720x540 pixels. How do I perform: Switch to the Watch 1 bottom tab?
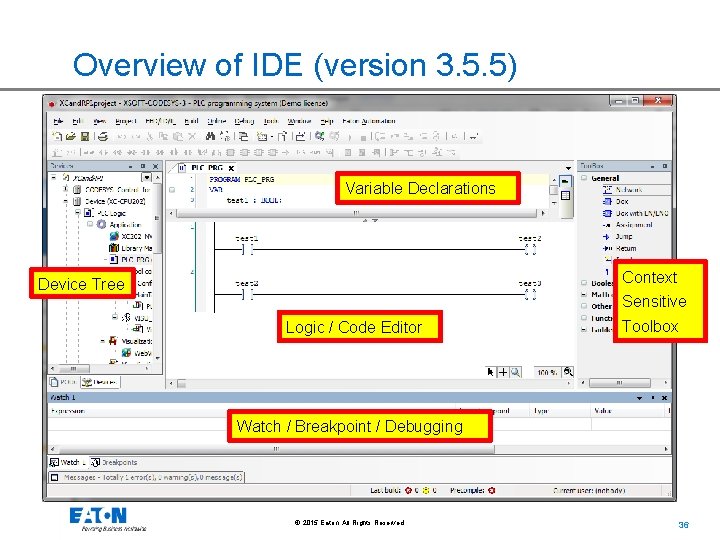click(68, 462)
